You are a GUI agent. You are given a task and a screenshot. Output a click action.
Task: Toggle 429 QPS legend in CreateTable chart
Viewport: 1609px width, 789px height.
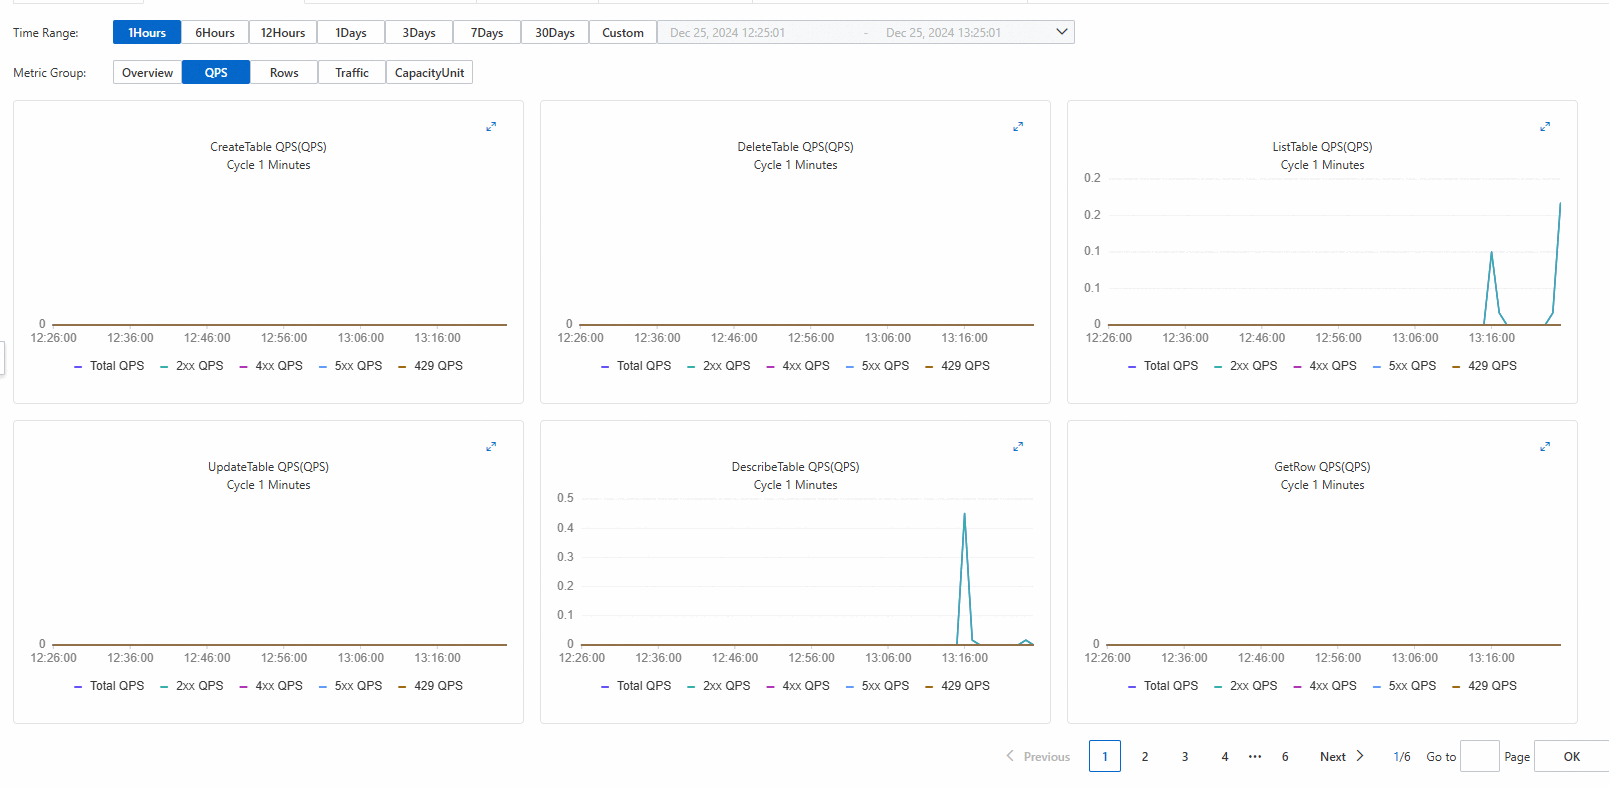(x=431, y=366)
